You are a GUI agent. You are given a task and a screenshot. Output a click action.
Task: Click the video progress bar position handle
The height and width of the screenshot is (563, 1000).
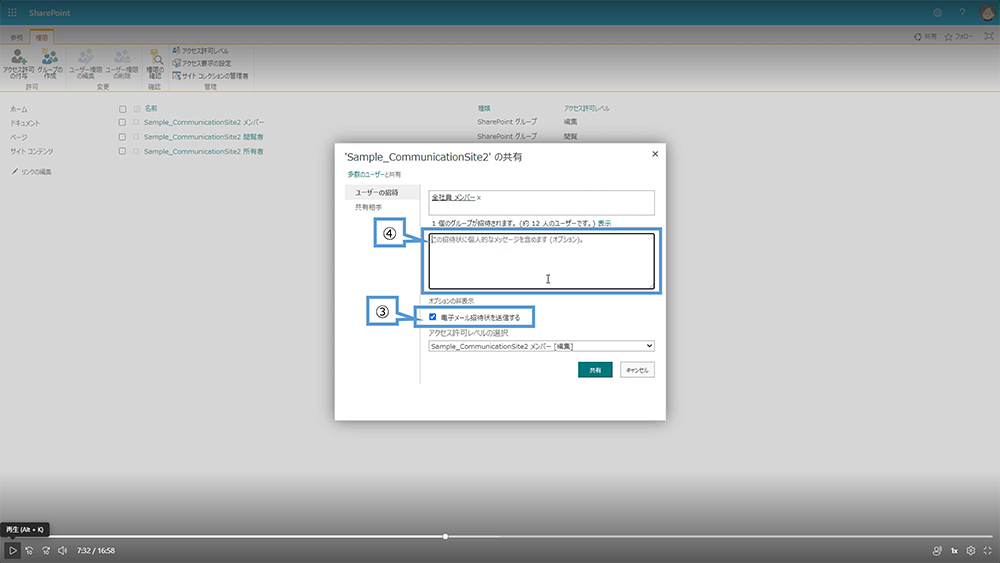coord(445,536)
